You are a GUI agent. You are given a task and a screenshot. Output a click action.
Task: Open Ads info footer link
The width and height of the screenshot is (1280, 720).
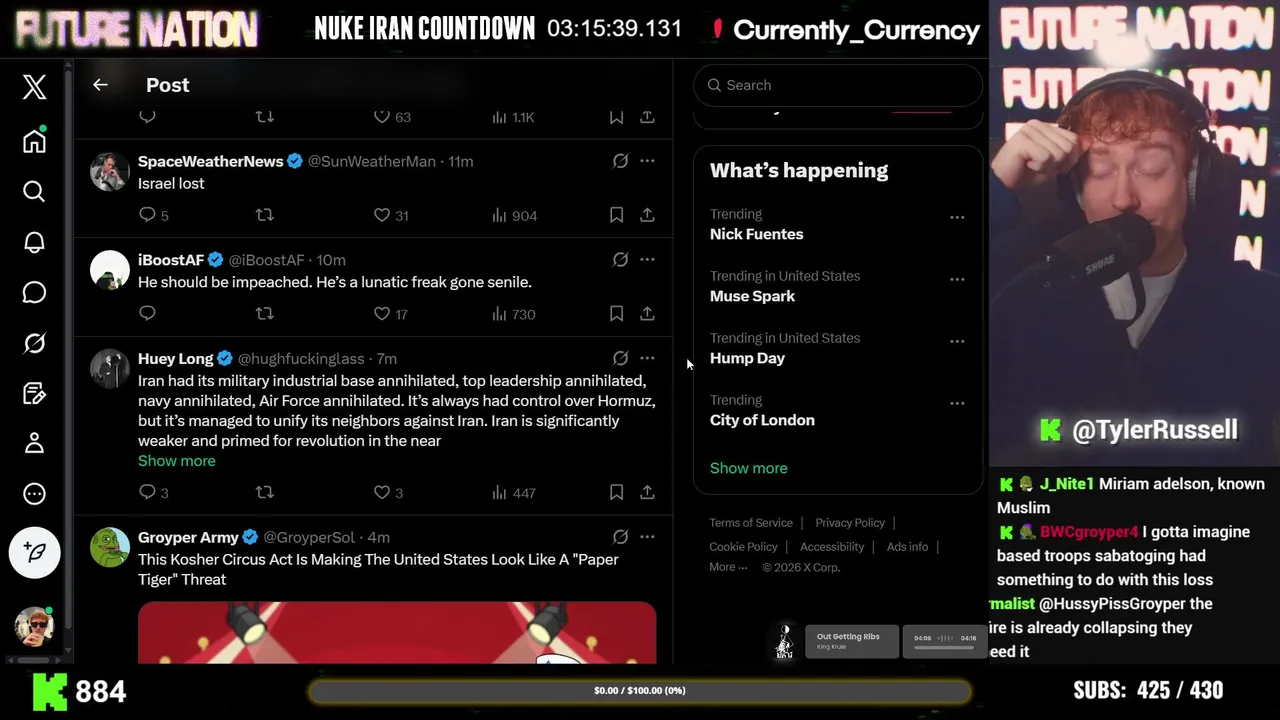(907, 547)
